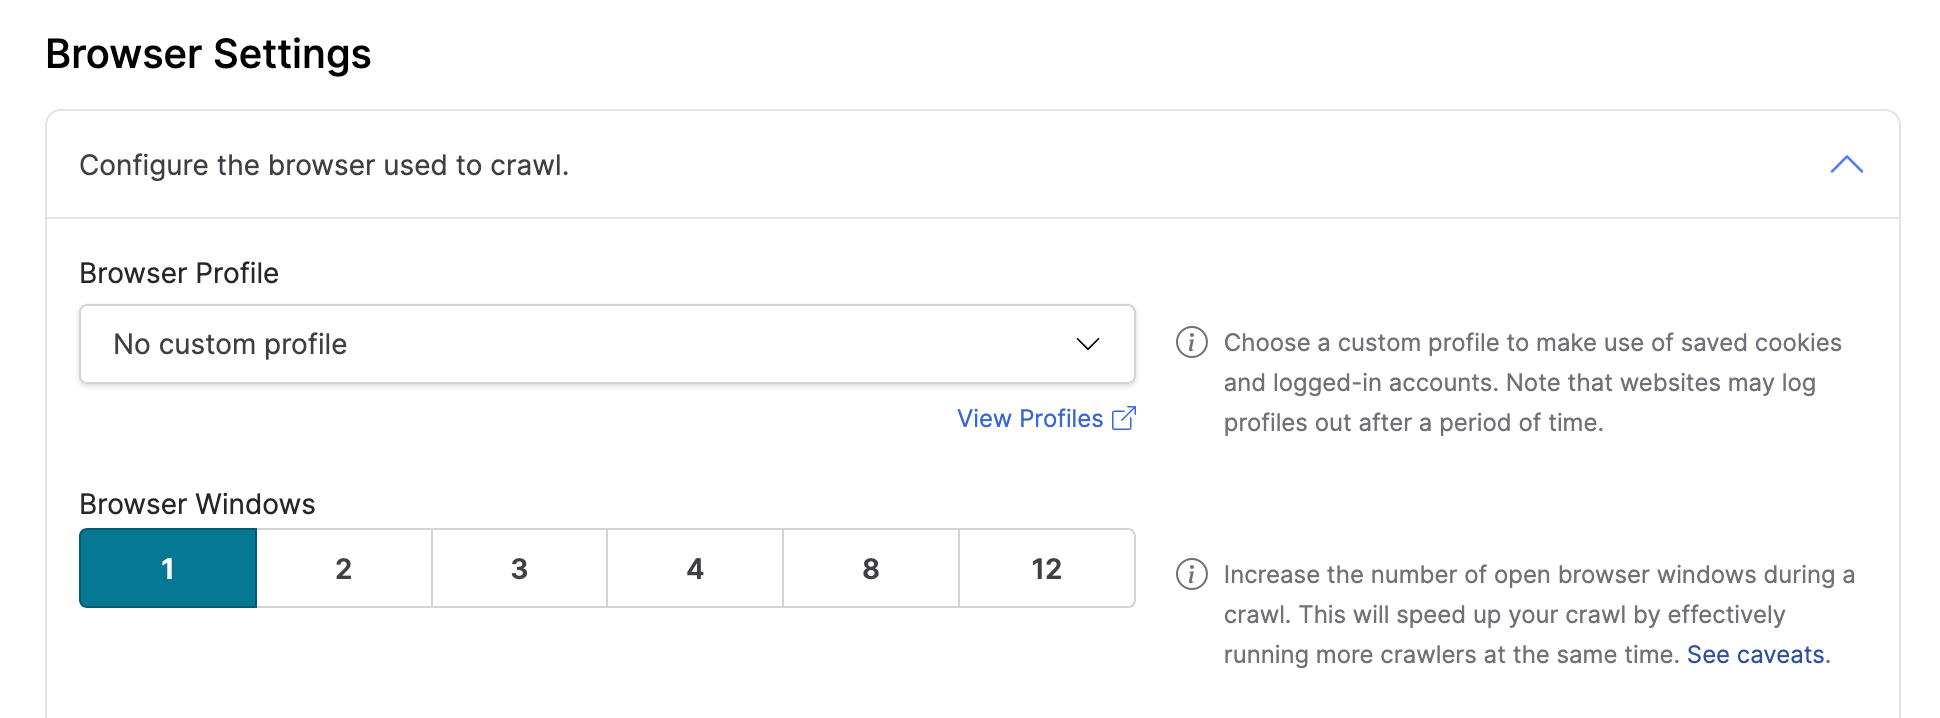Click the info icon beside browser windows explanation
The width and height of the screenshot is (1940, 718).
[1191, 574]
